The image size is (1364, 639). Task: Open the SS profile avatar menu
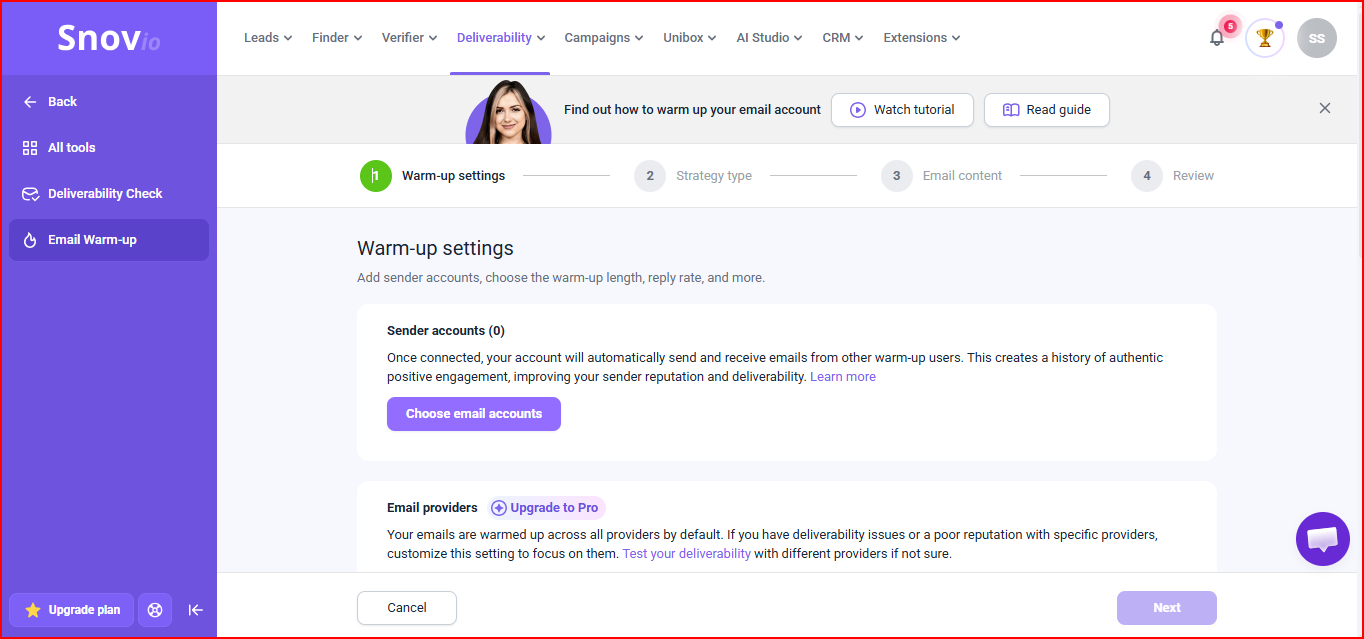(1316, 37)
